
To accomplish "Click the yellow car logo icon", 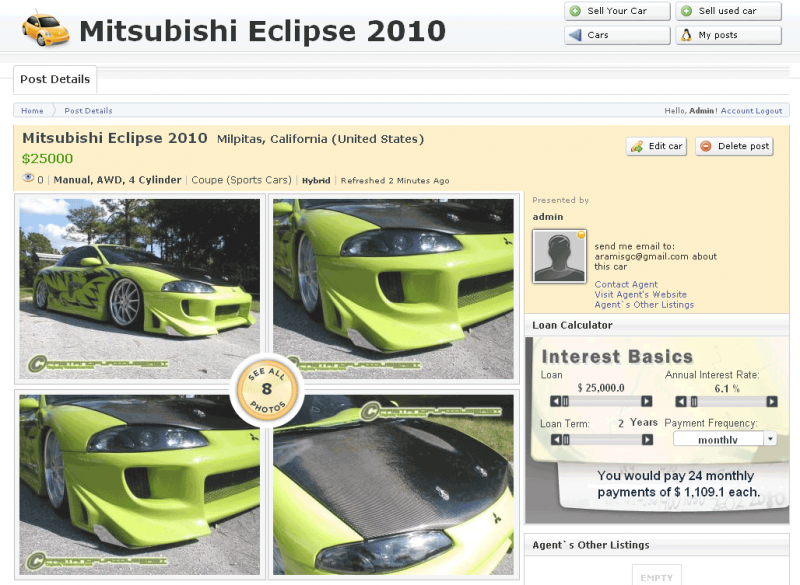I will point(45,30).
